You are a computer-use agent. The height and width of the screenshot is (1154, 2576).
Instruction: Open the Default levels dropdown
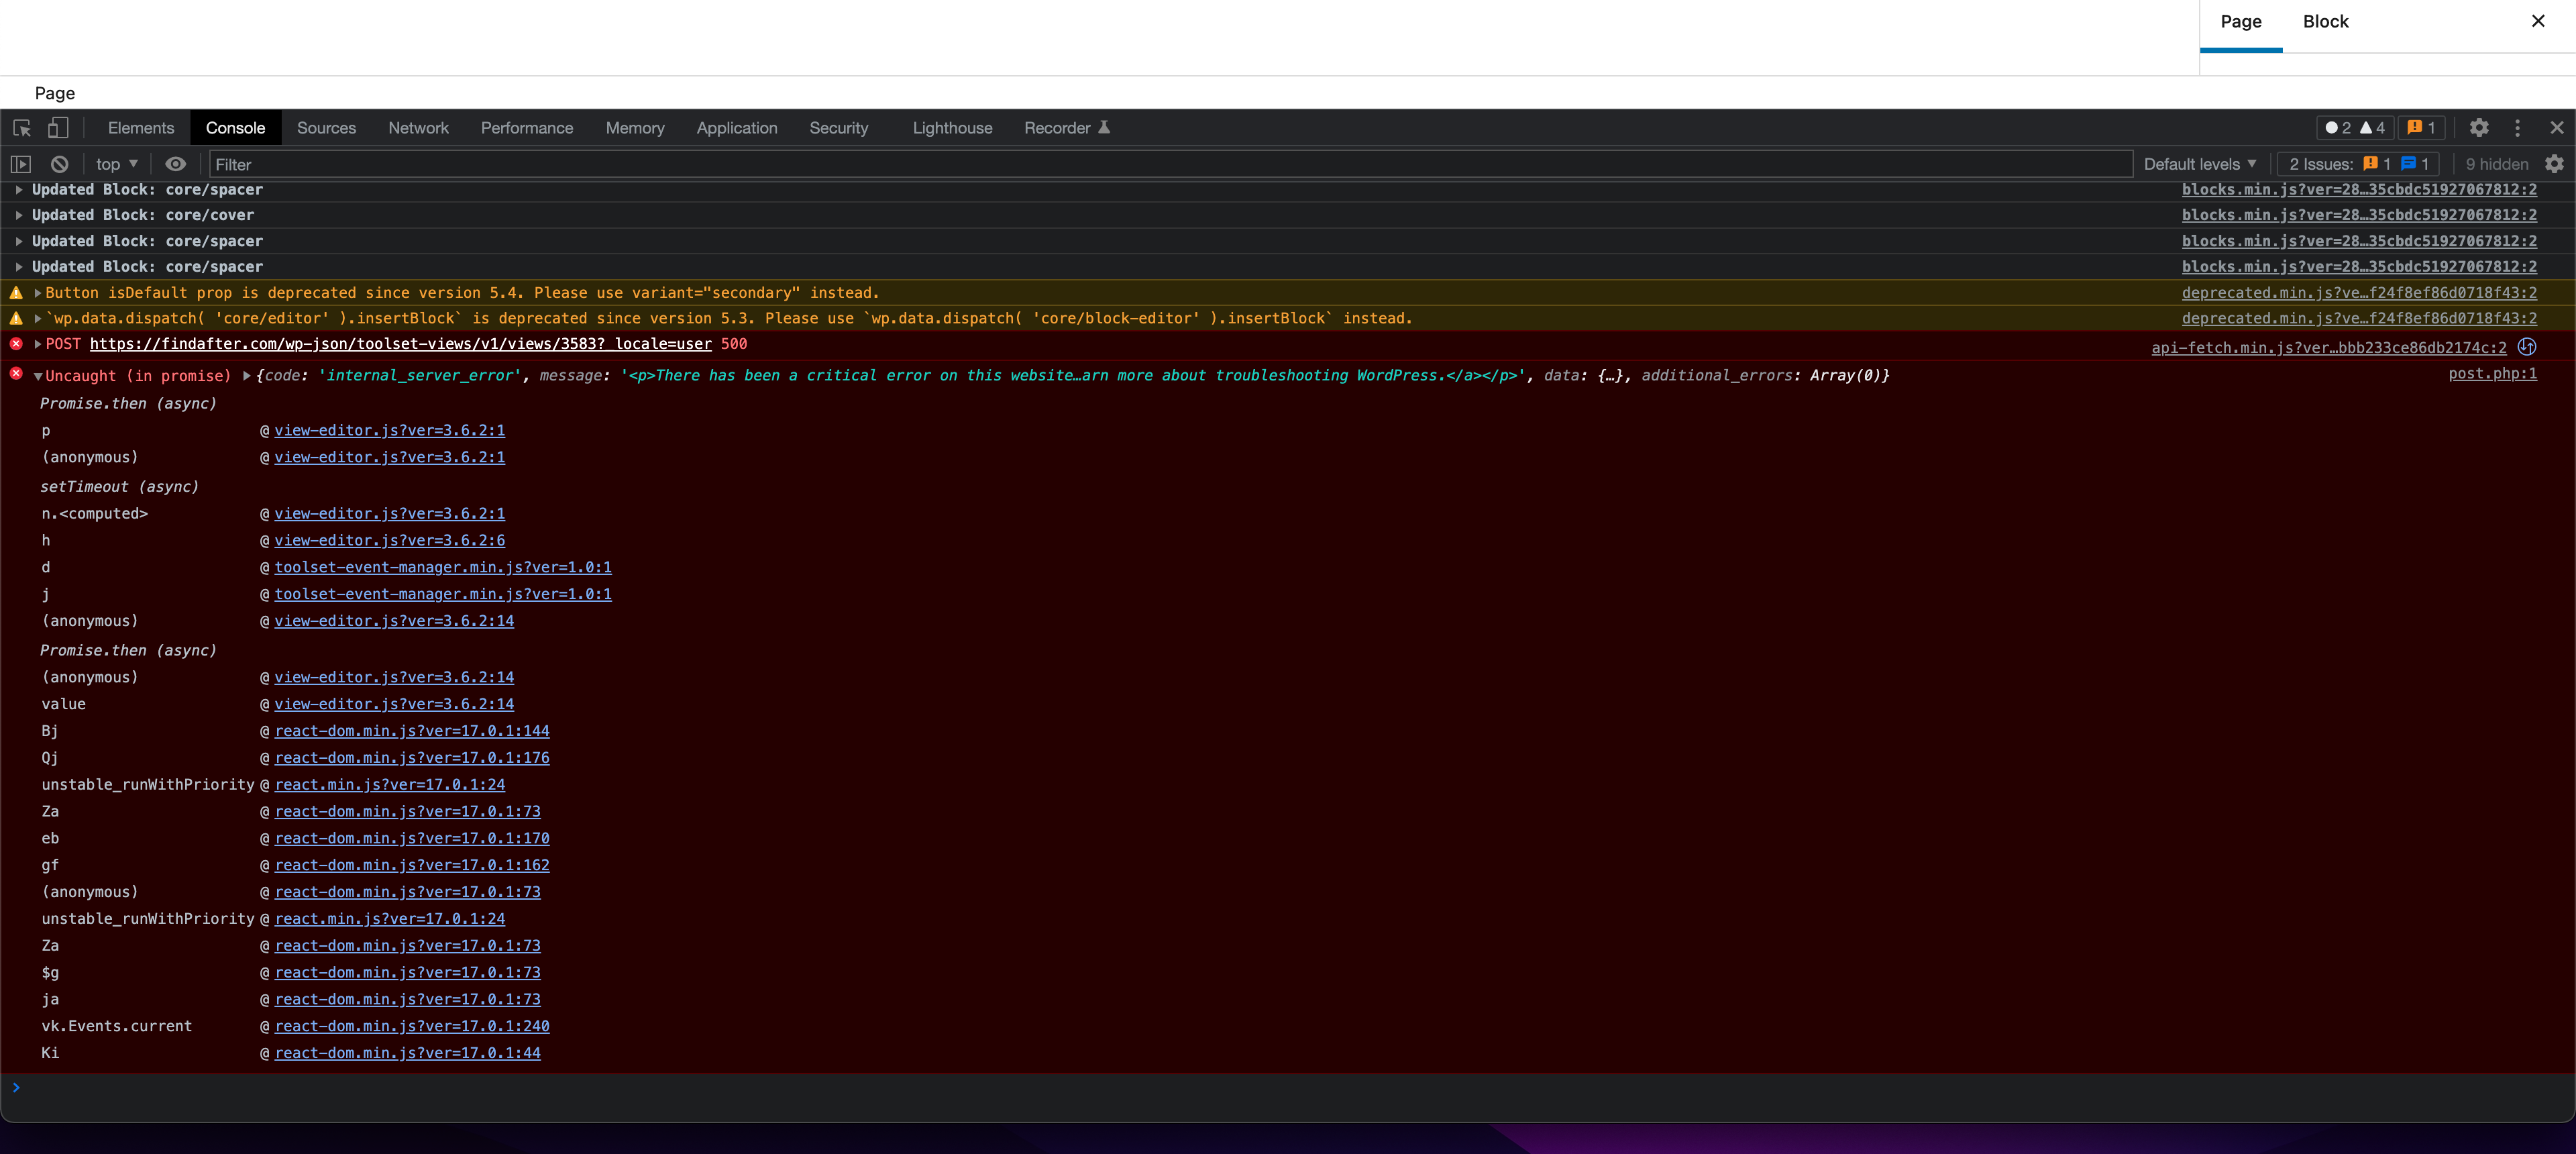(x=2200, y=164)
